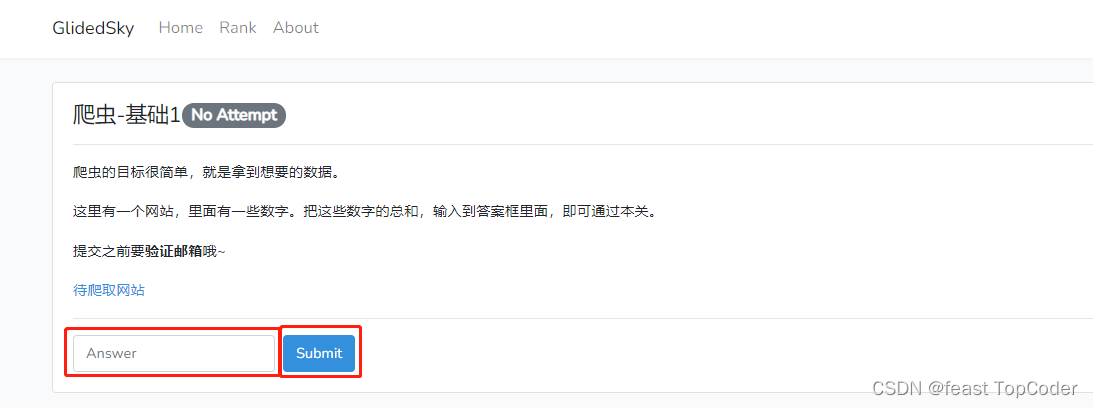Open the 待爬取网站 target site link
This screenshot has width=1093, height=408.
click(109, 291)
